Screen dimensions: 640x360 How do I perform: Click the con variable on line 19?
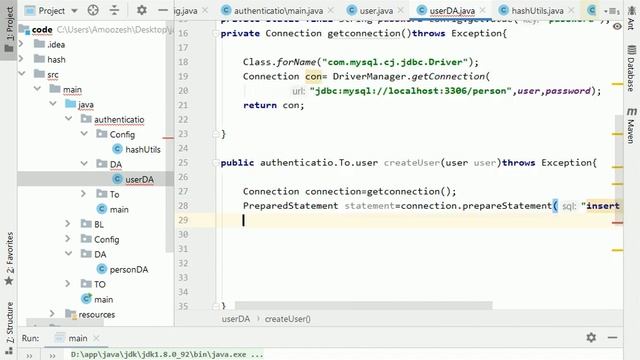click(x=313, y=76)
